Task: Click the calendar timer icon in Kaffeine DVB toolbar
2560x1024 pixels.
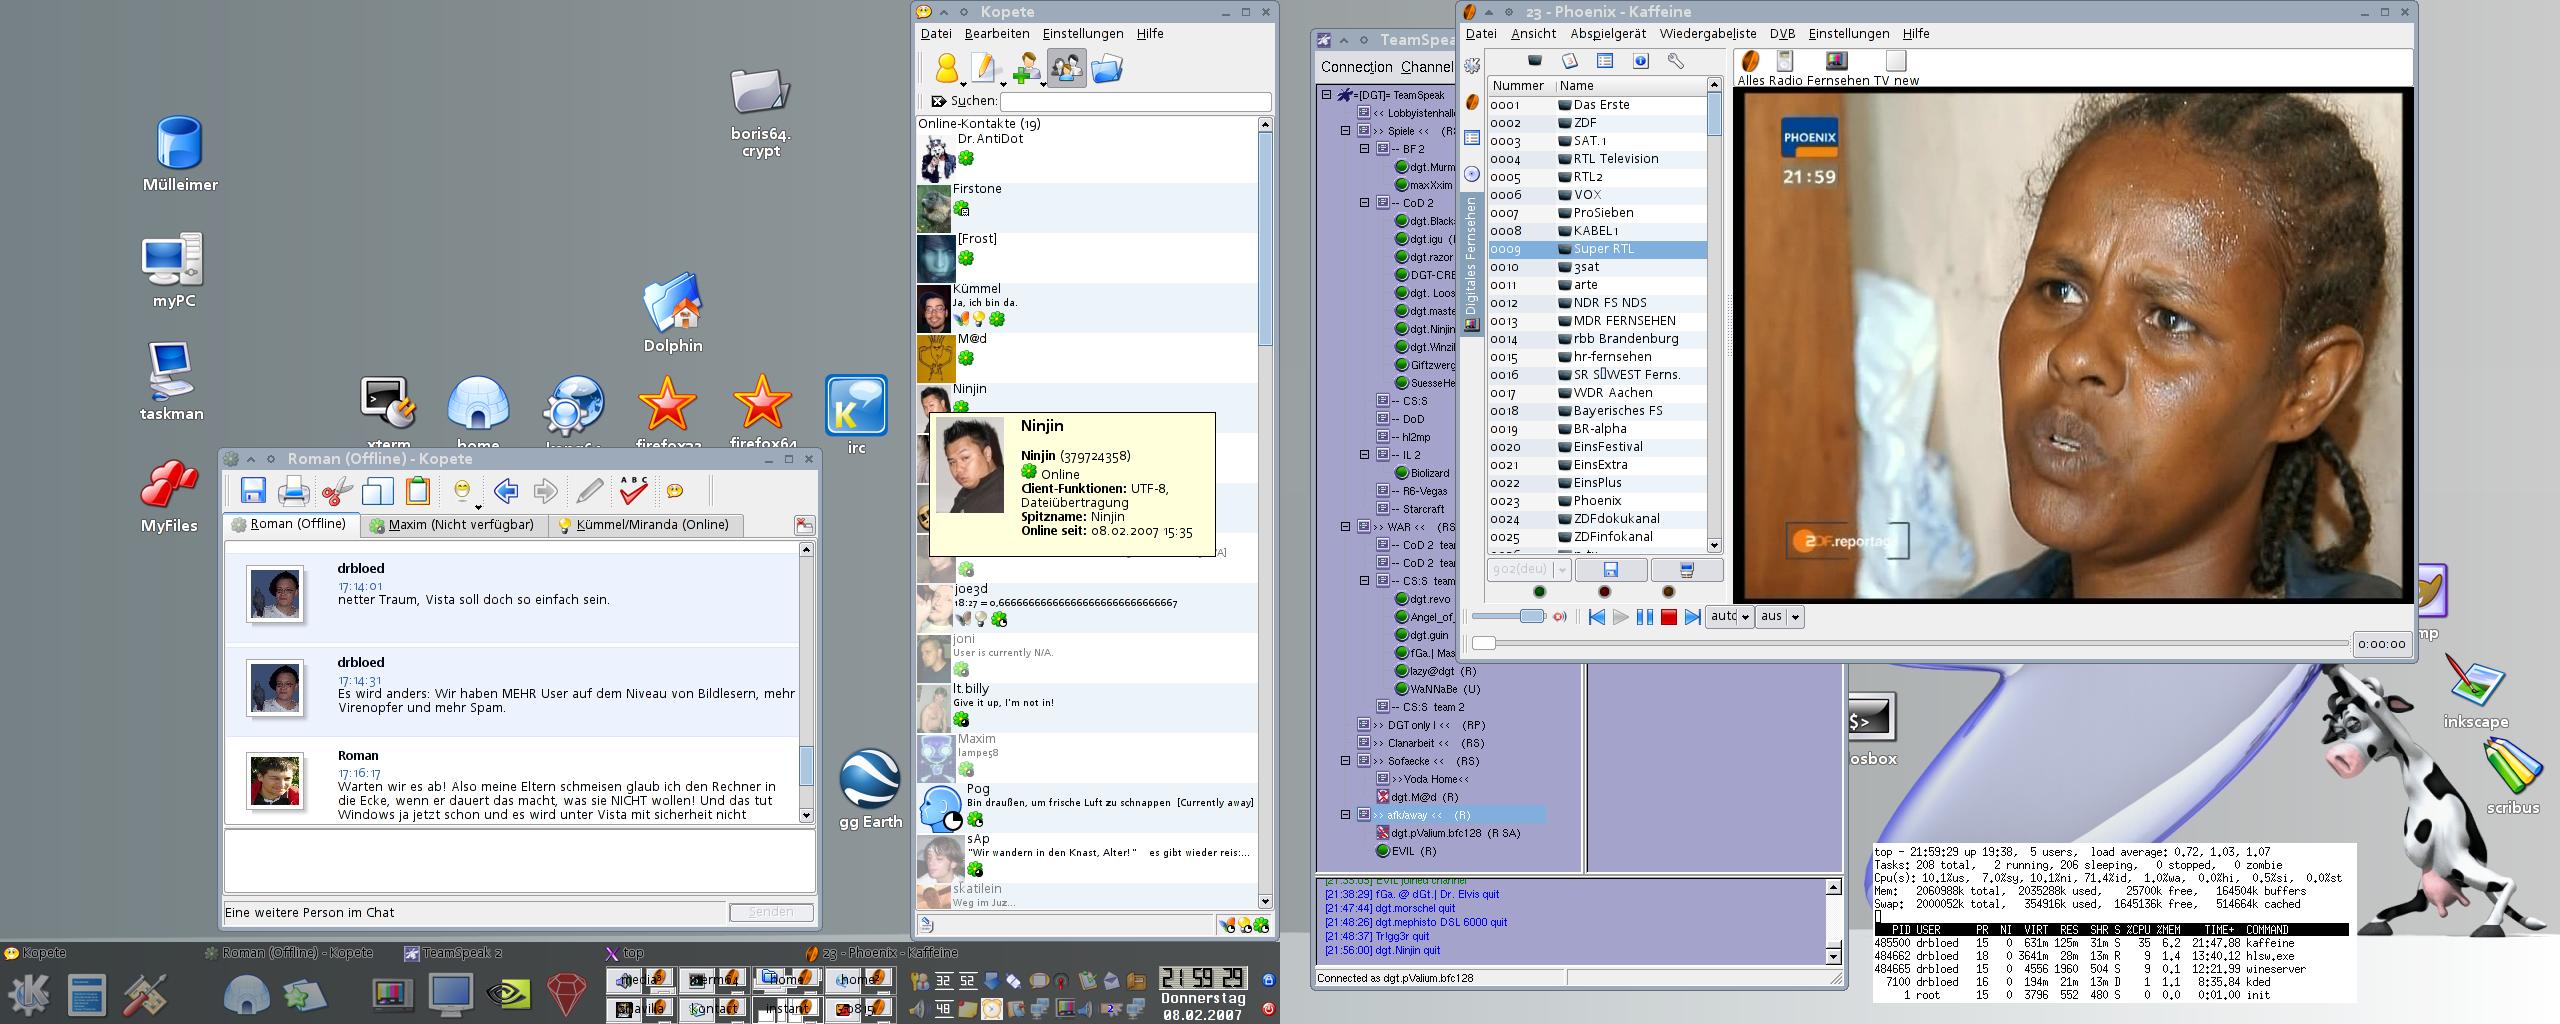Action: point(1570,61)
